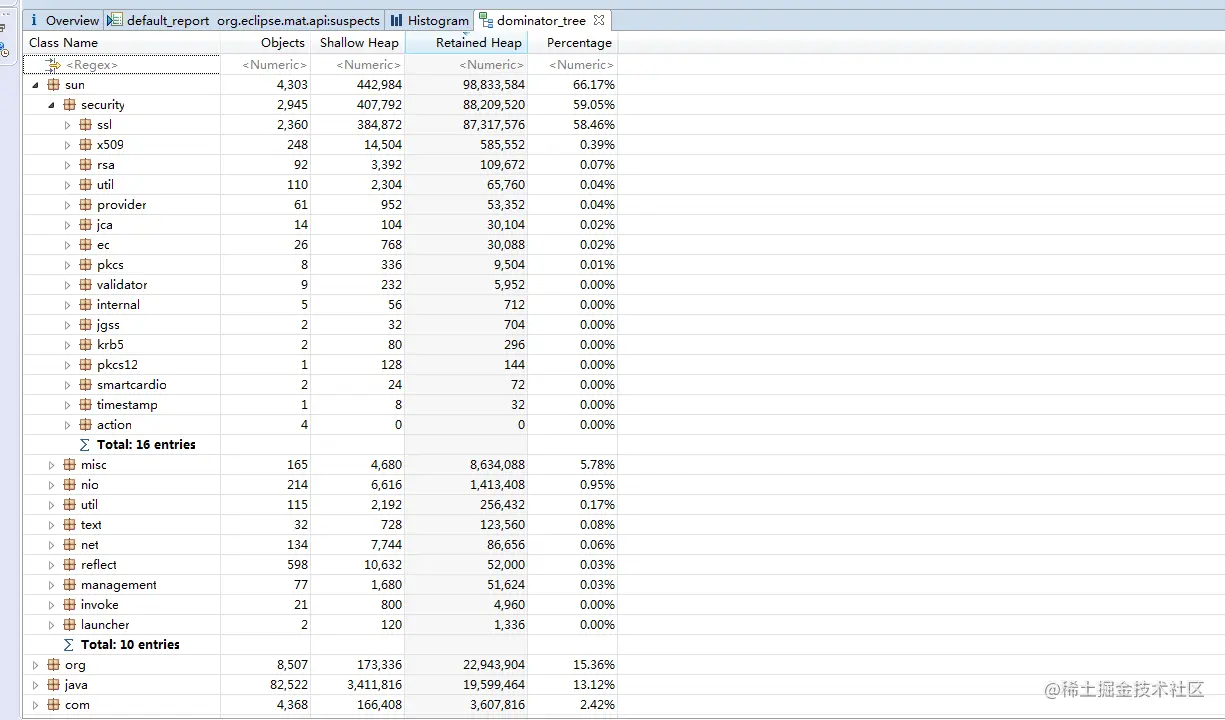
Task: Click the x509 package icon
Action: click(x=85, y=145)
